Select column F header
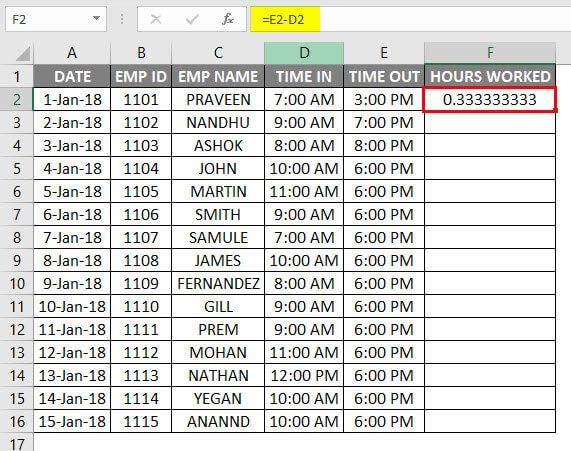Image resolution: width=571 pixels, height=451 pixels. pyautogui.click(x=490, y=53)
